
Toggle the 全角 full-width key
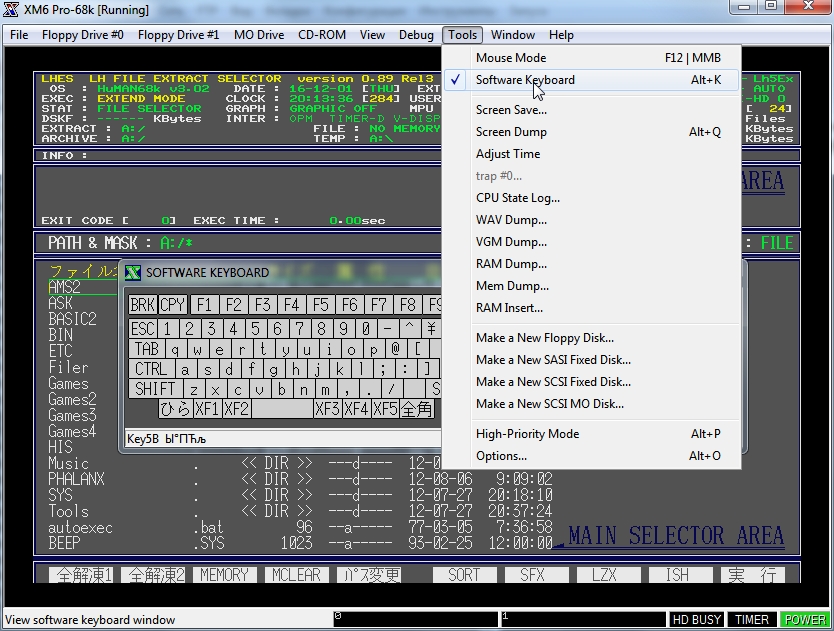(x=416, y=409)
